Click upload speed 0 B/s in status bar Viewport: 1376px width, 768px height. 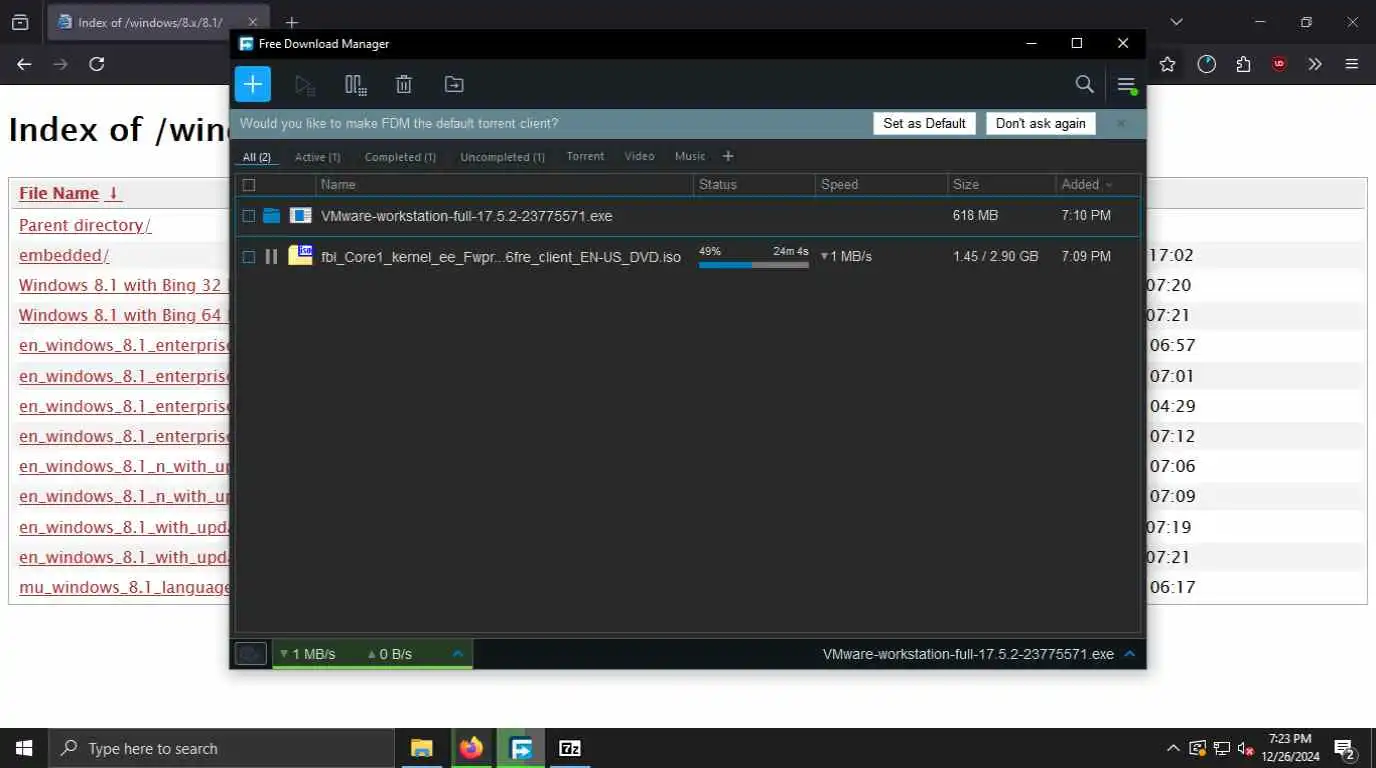click(389, 654)
